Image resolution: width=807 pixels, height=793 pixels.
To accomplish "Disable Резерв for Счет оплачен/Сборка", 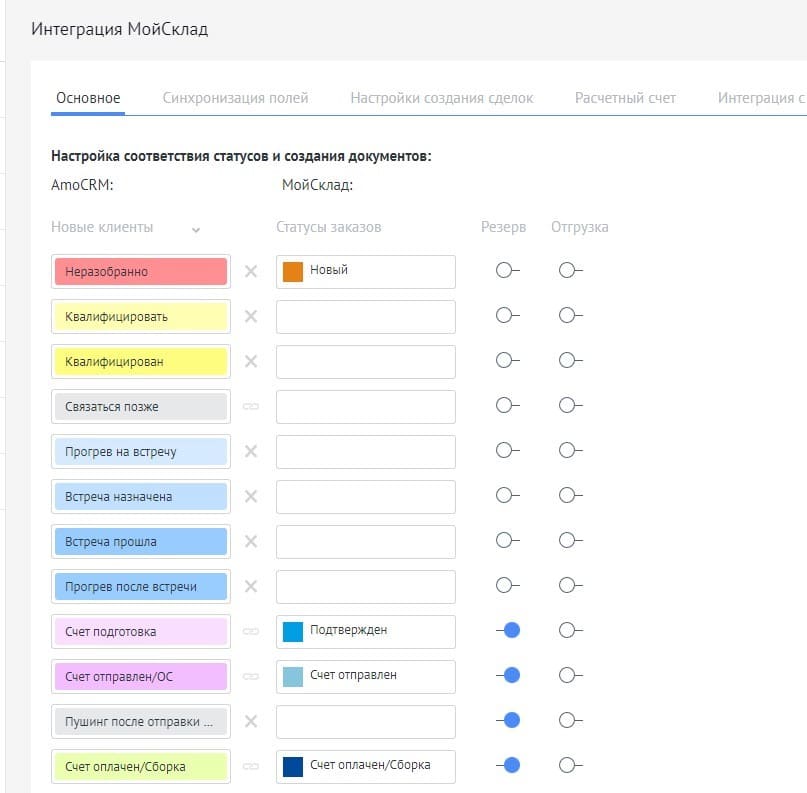I will click(x=507, y=765).
